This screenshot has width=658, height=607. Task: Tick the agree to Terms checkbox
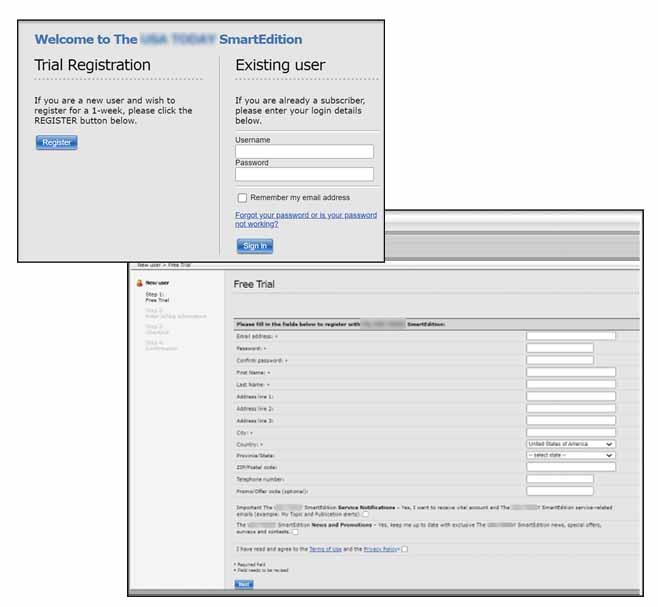click(x=405, y=549)
